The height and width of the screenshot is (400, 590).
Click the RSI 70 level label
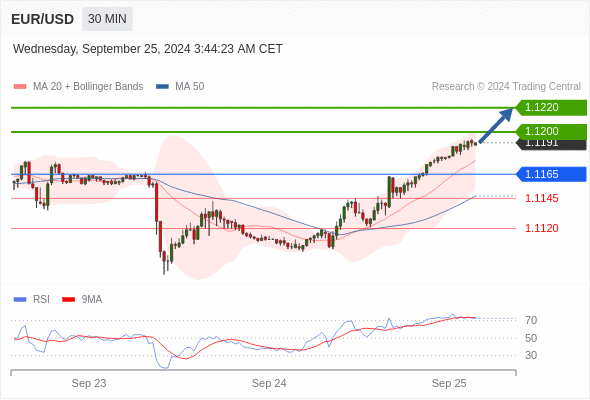coord(531,320)
